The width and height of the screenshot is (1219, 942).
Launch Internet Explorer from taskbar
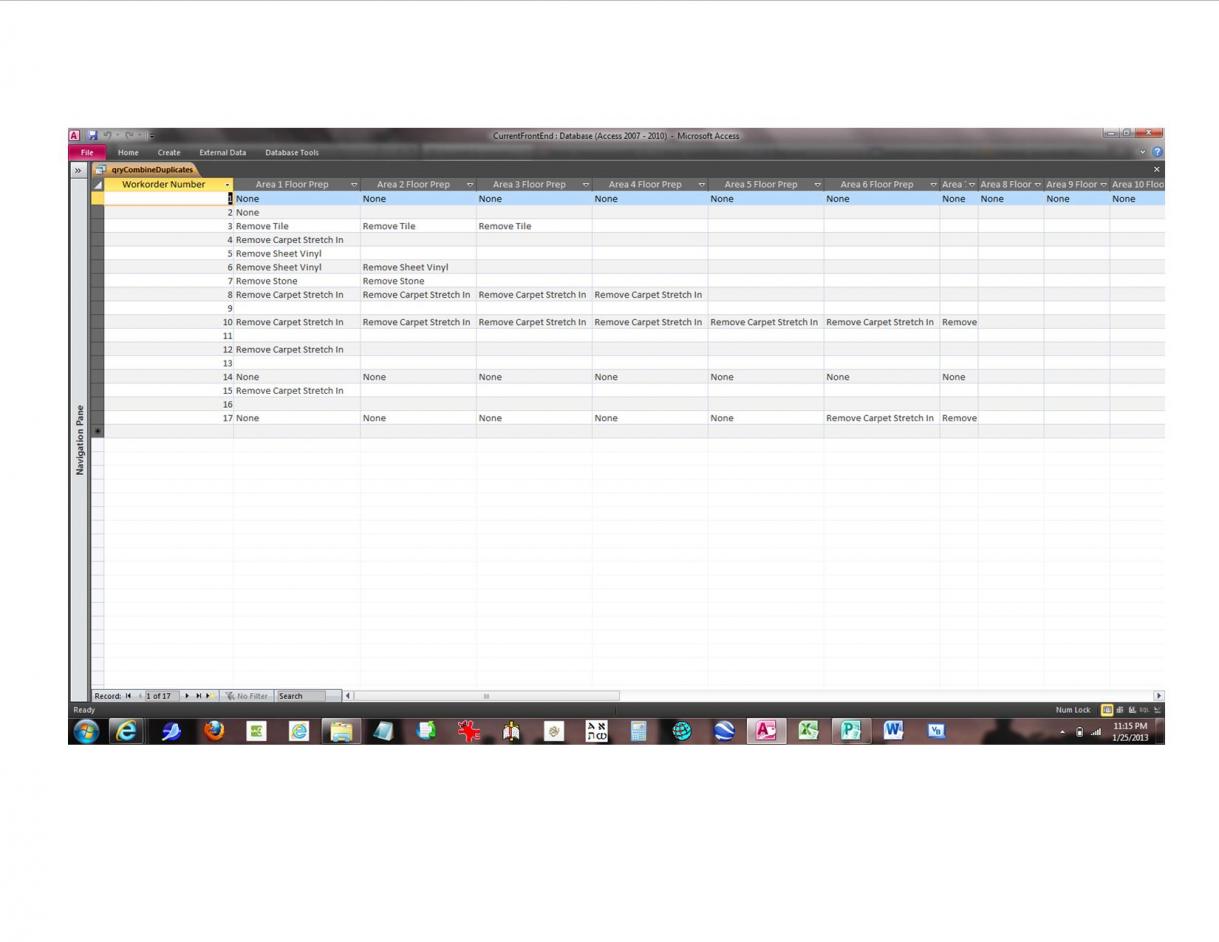click(x=126, y=731)
